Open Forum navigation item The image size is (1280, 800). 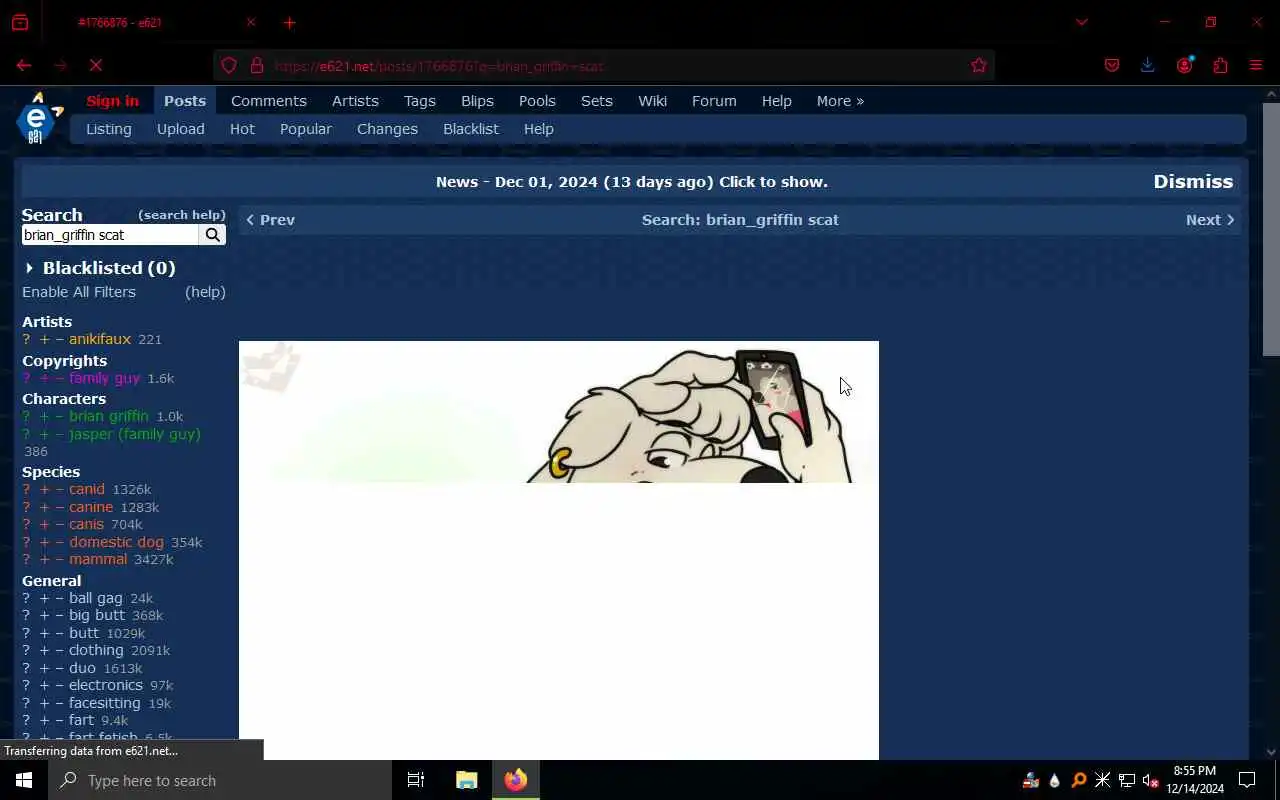pyautogui.click(x=714, y=101)
